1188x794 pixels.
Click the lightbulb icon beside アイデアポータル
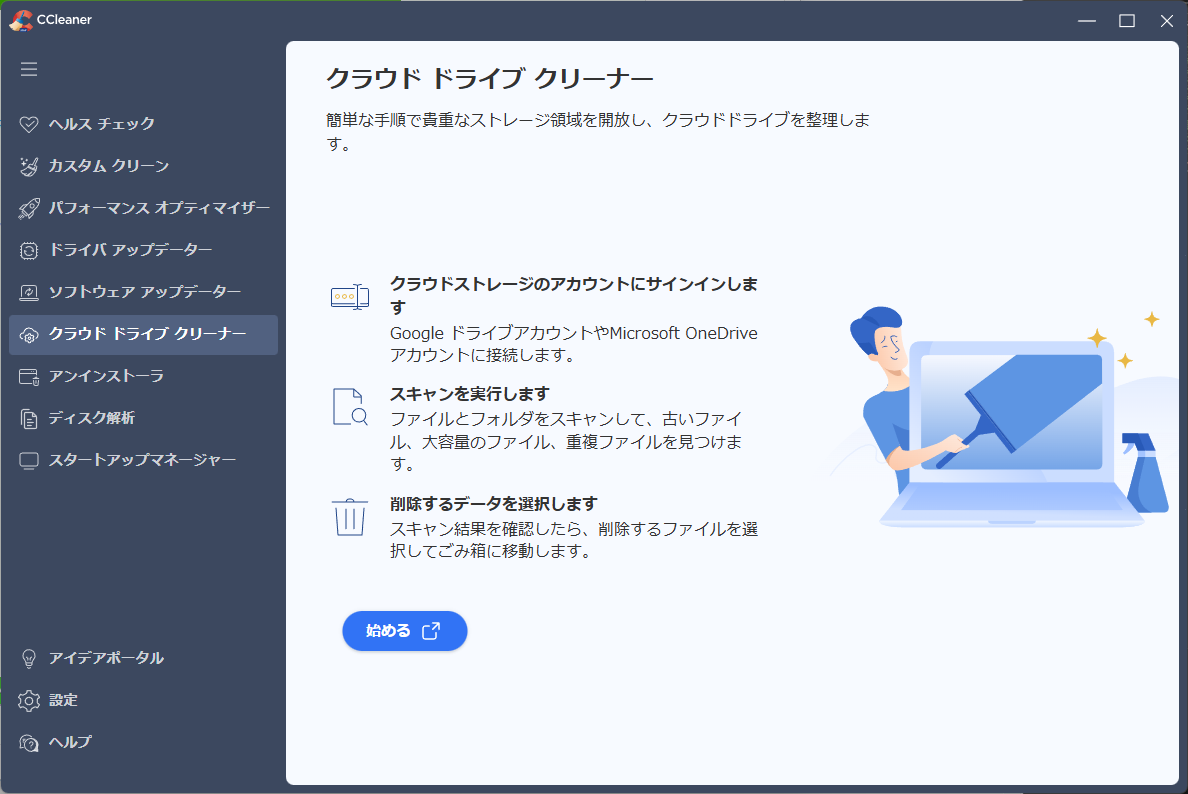(29, 659)
